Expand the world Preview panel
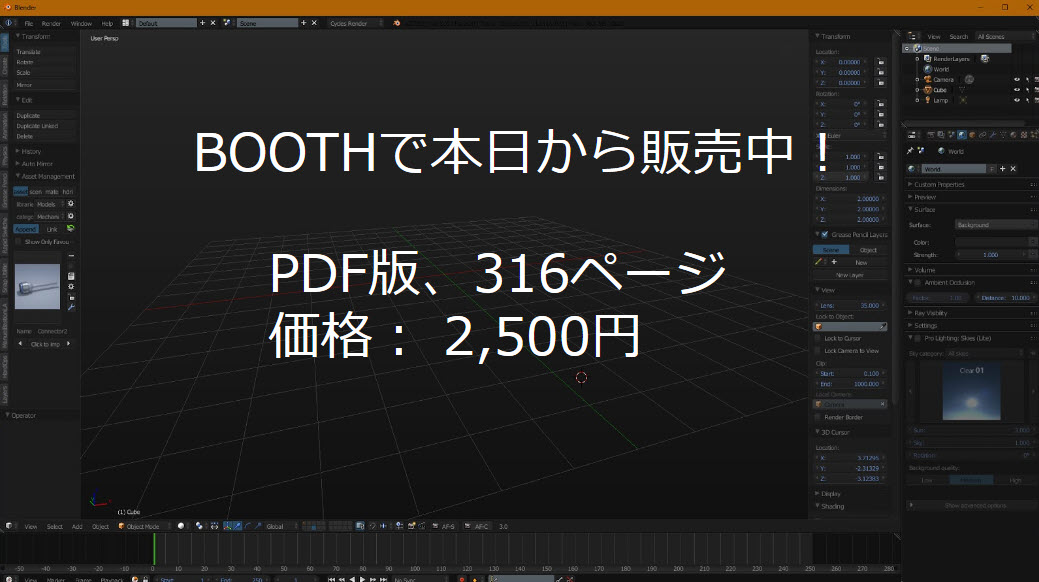The height and width of the screenshot is (582, 1039). [924, 197]
